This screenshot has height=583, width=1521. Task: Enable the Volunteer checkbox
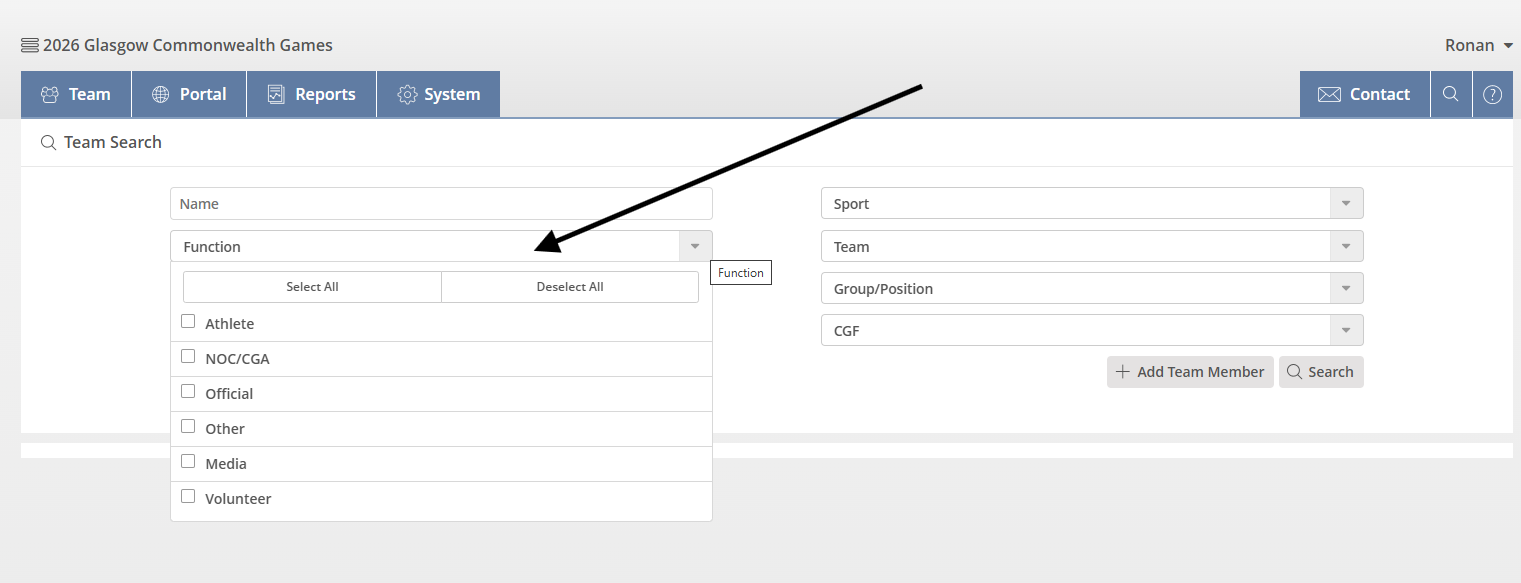tap(188, 497)
